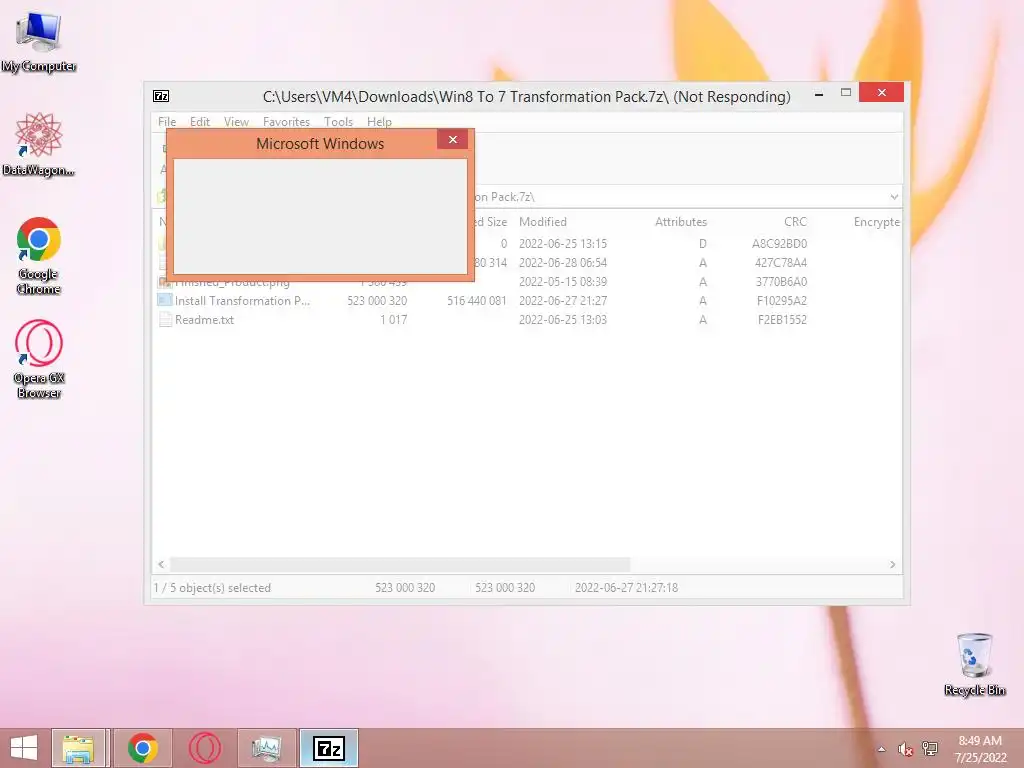Image resolution: width=1024 pixels, height=768 pixels.
Task: Click modified date 2022-06-28 06:54
Action: tap(563, 263)
